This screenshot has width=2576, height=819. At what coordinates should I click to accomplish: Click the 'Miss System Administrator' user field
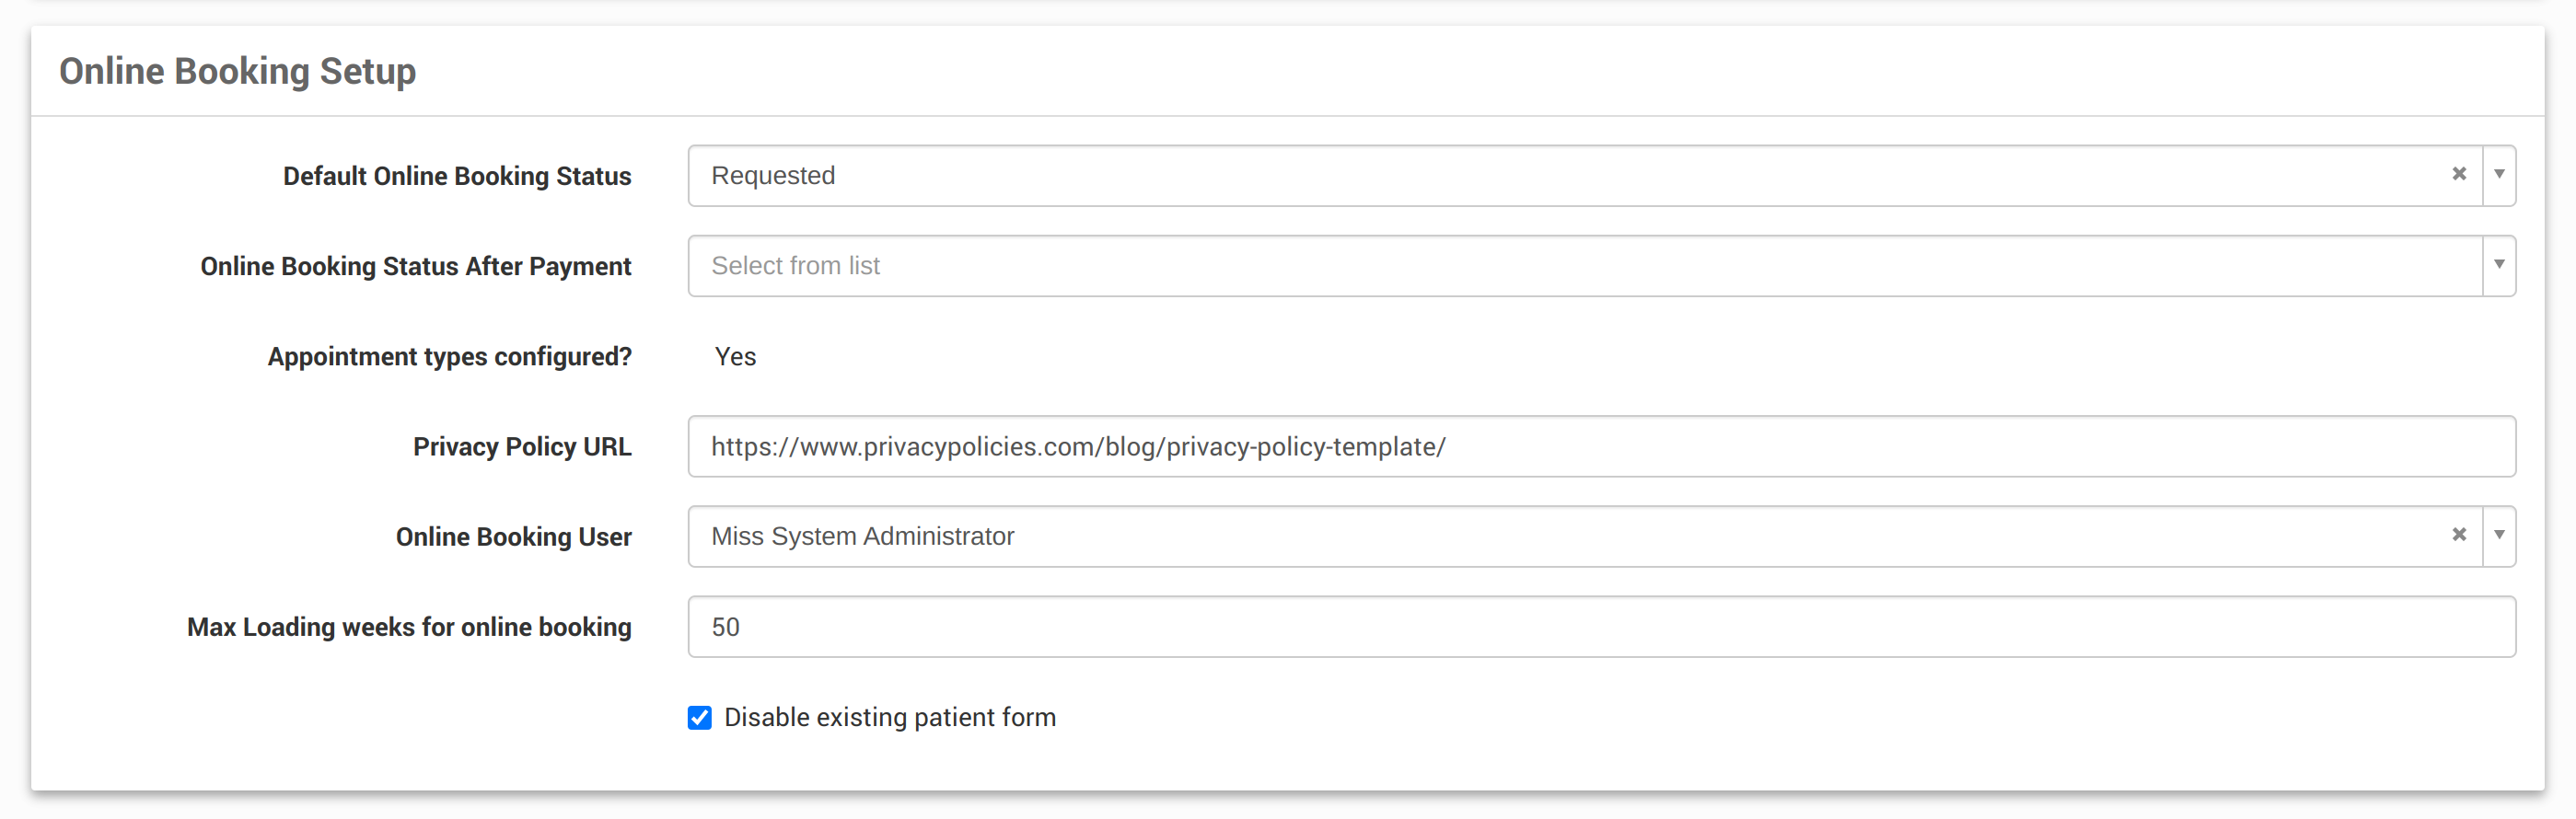1500,537
